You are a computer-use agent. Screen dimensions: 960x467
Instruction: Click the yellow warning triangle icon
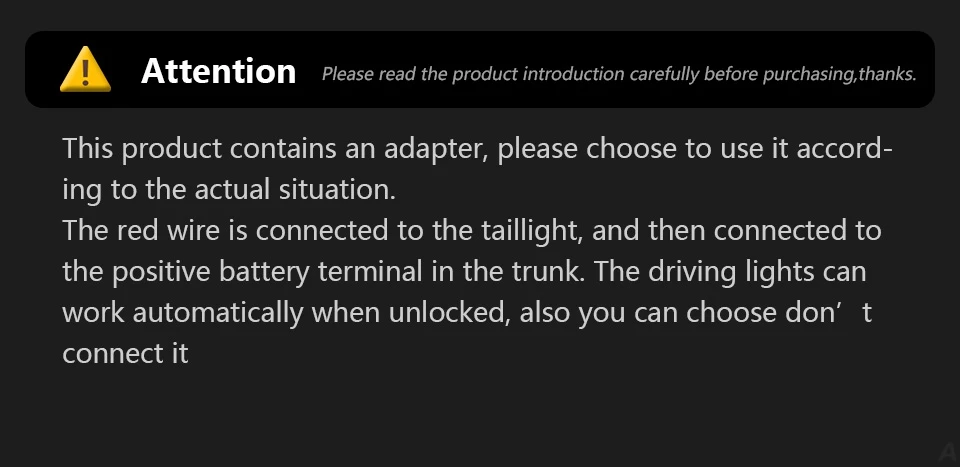pyautogui.click(x=85, y=70)
